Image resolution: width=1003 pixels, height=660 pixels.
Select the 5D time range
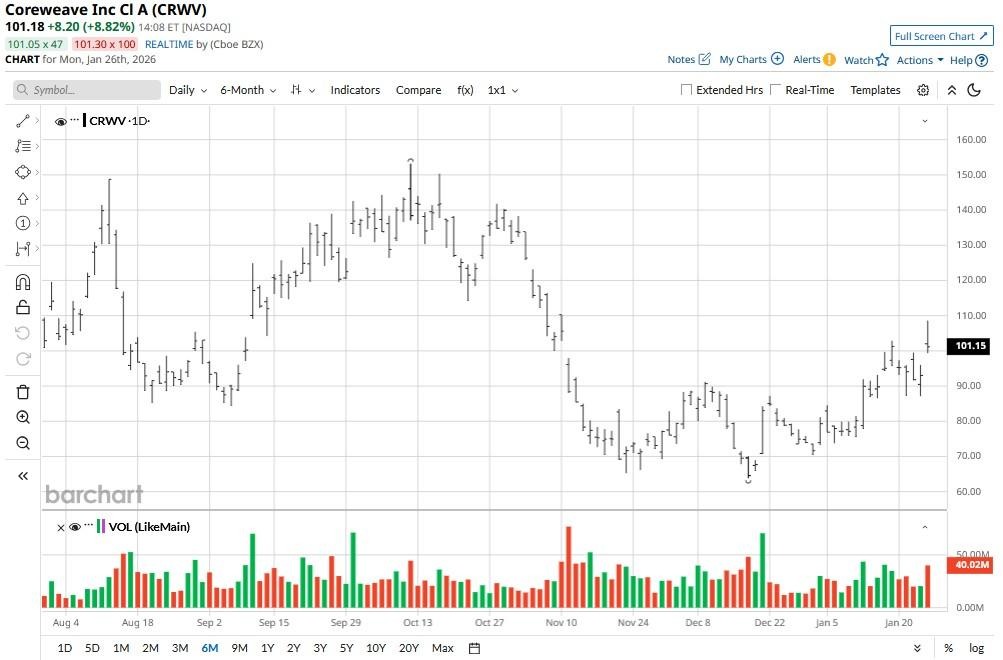92,648
